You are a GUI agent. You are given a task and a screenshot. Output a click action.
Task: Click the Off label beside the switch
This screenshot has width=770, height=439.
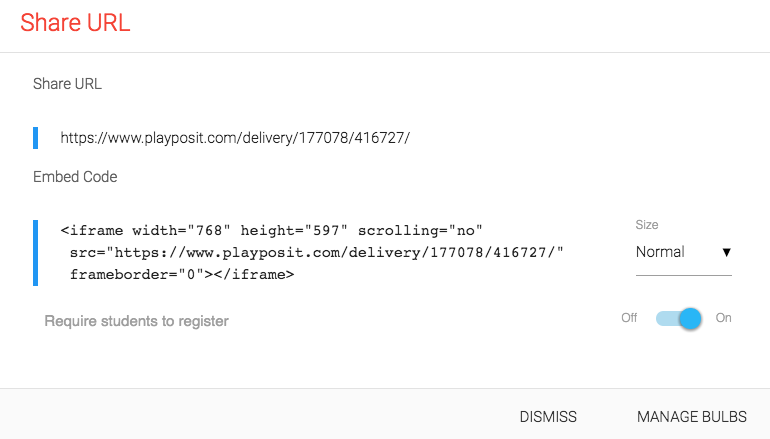[x=629, y=318]
